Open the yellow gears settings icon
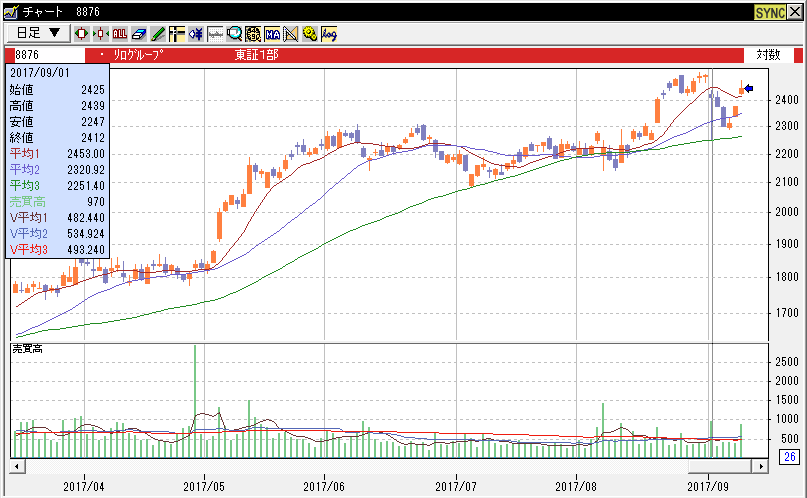The width and height of the screenshot is (807, 498). click(310, 33)
